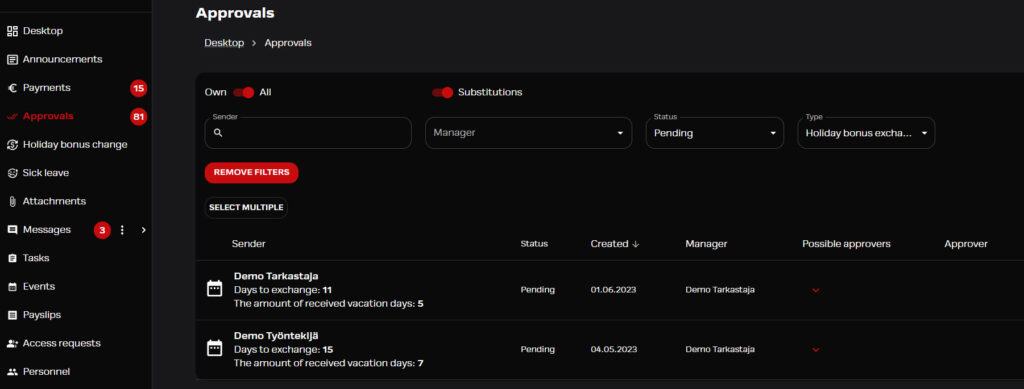
Task: Toggle the Substitutions switch
Action: (443, 92)
